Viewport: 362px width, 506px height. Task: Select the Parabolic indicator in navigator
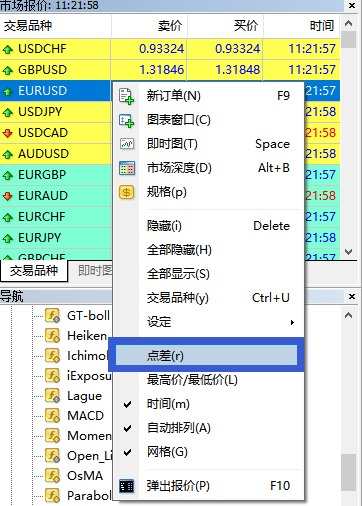(x=89, y=496)
